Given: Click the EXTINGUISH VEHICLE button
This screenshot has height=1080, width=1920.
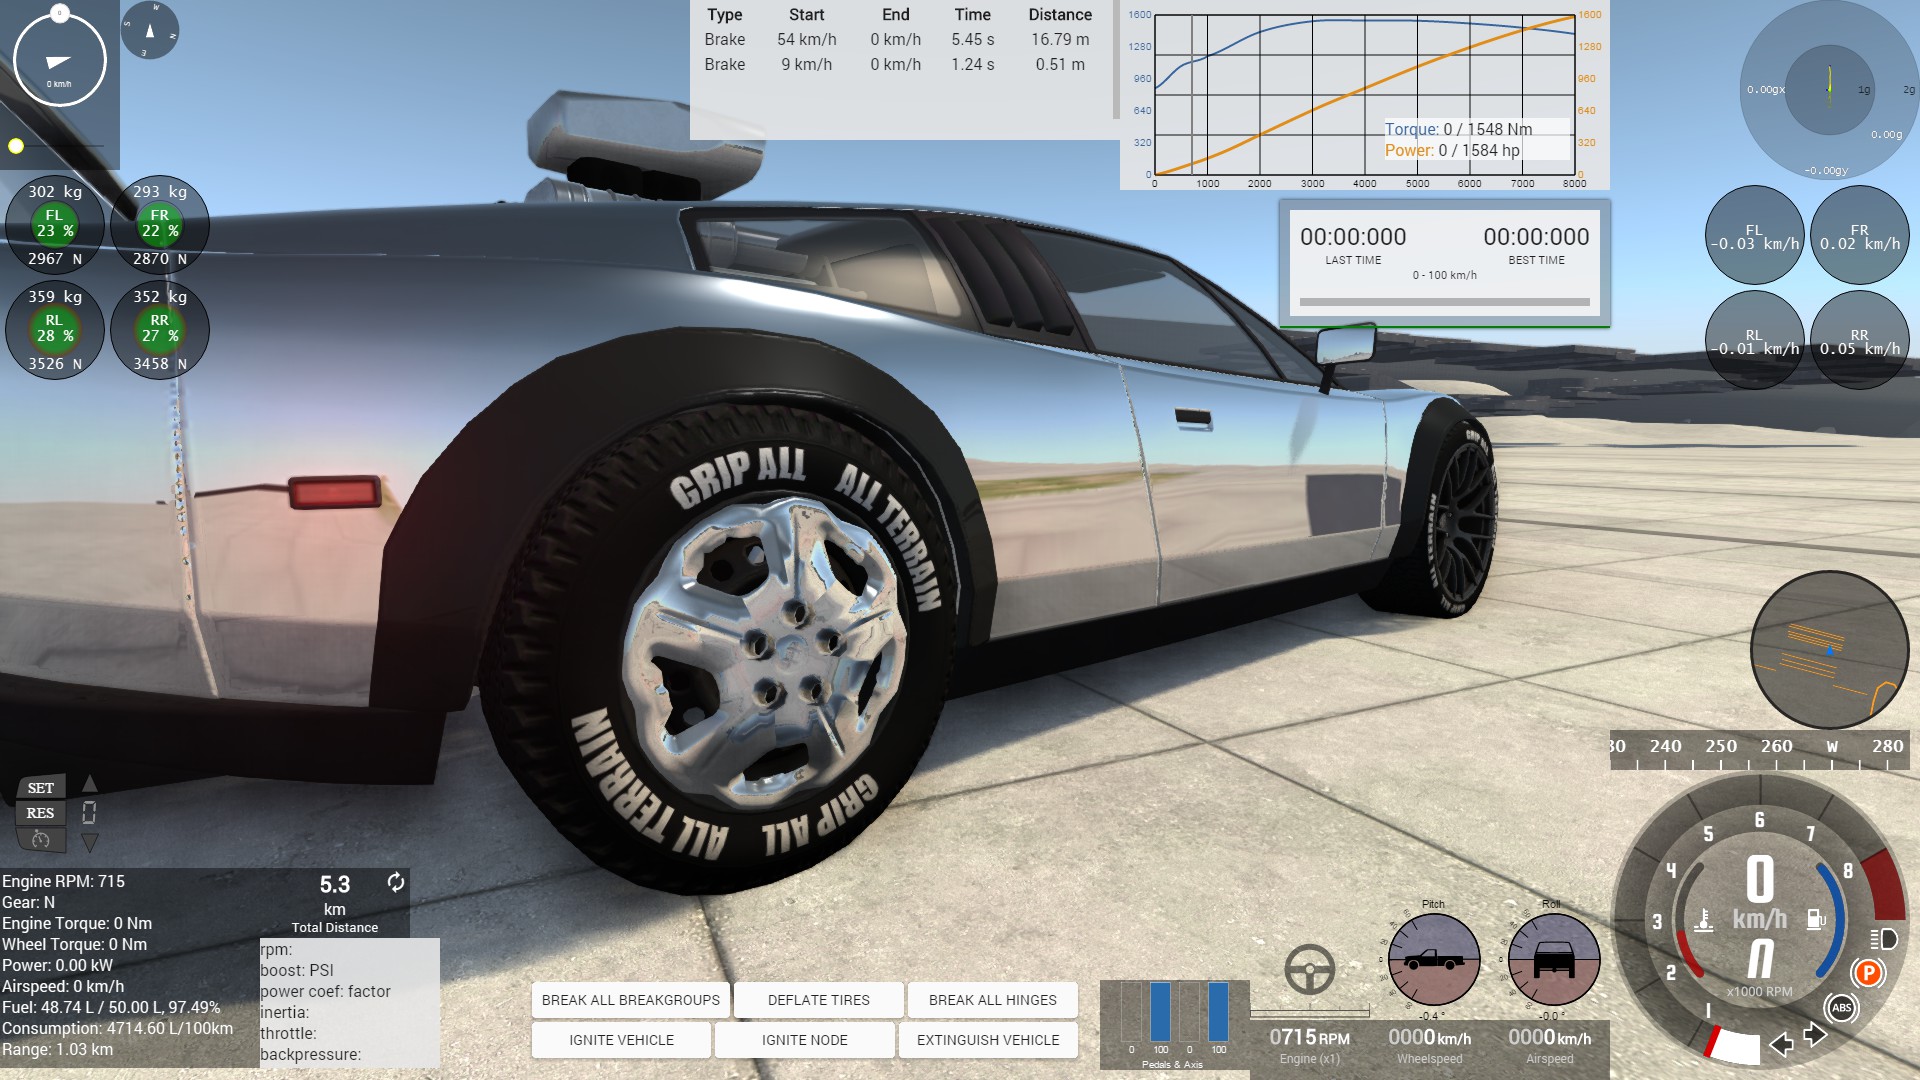Looking at the screenshot, I should tap(987, 1040).
